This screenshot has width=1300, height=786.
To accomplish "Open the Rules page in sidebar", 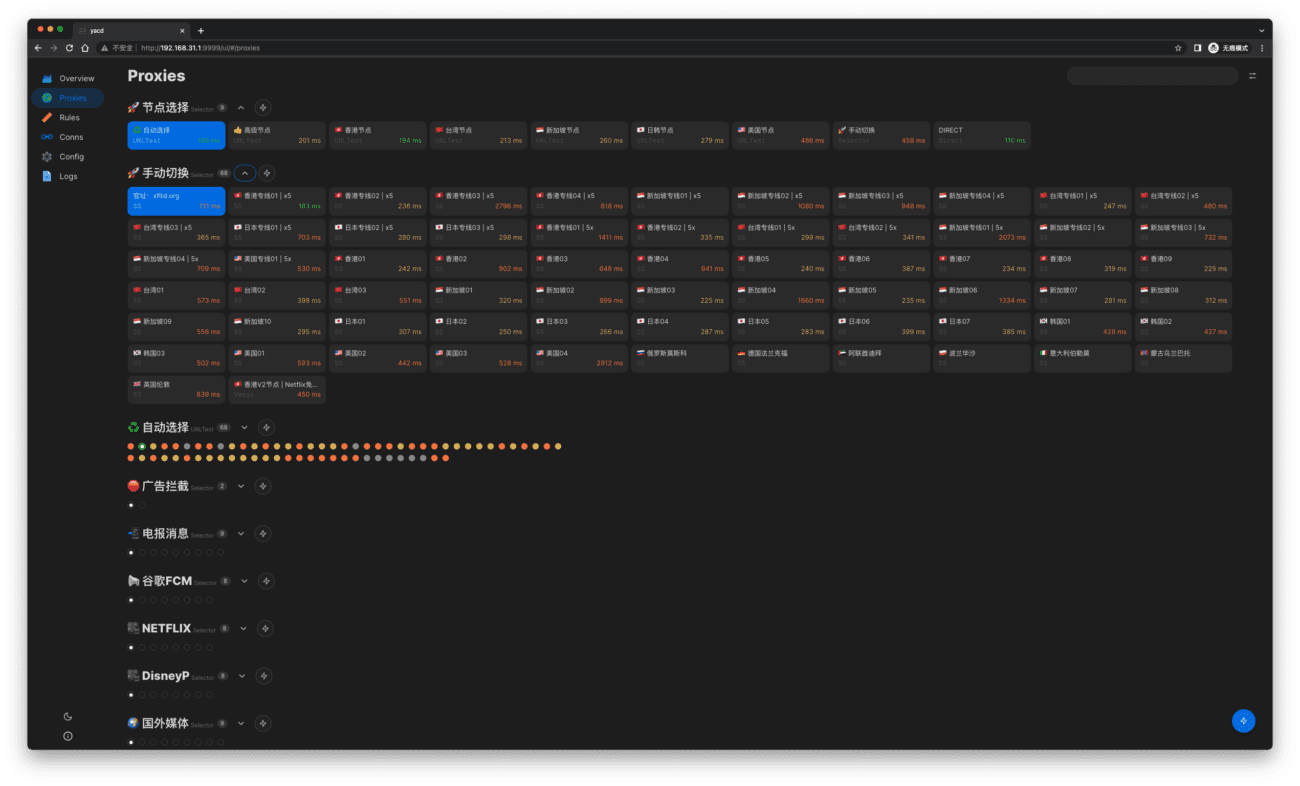I will tap(69, 118).
